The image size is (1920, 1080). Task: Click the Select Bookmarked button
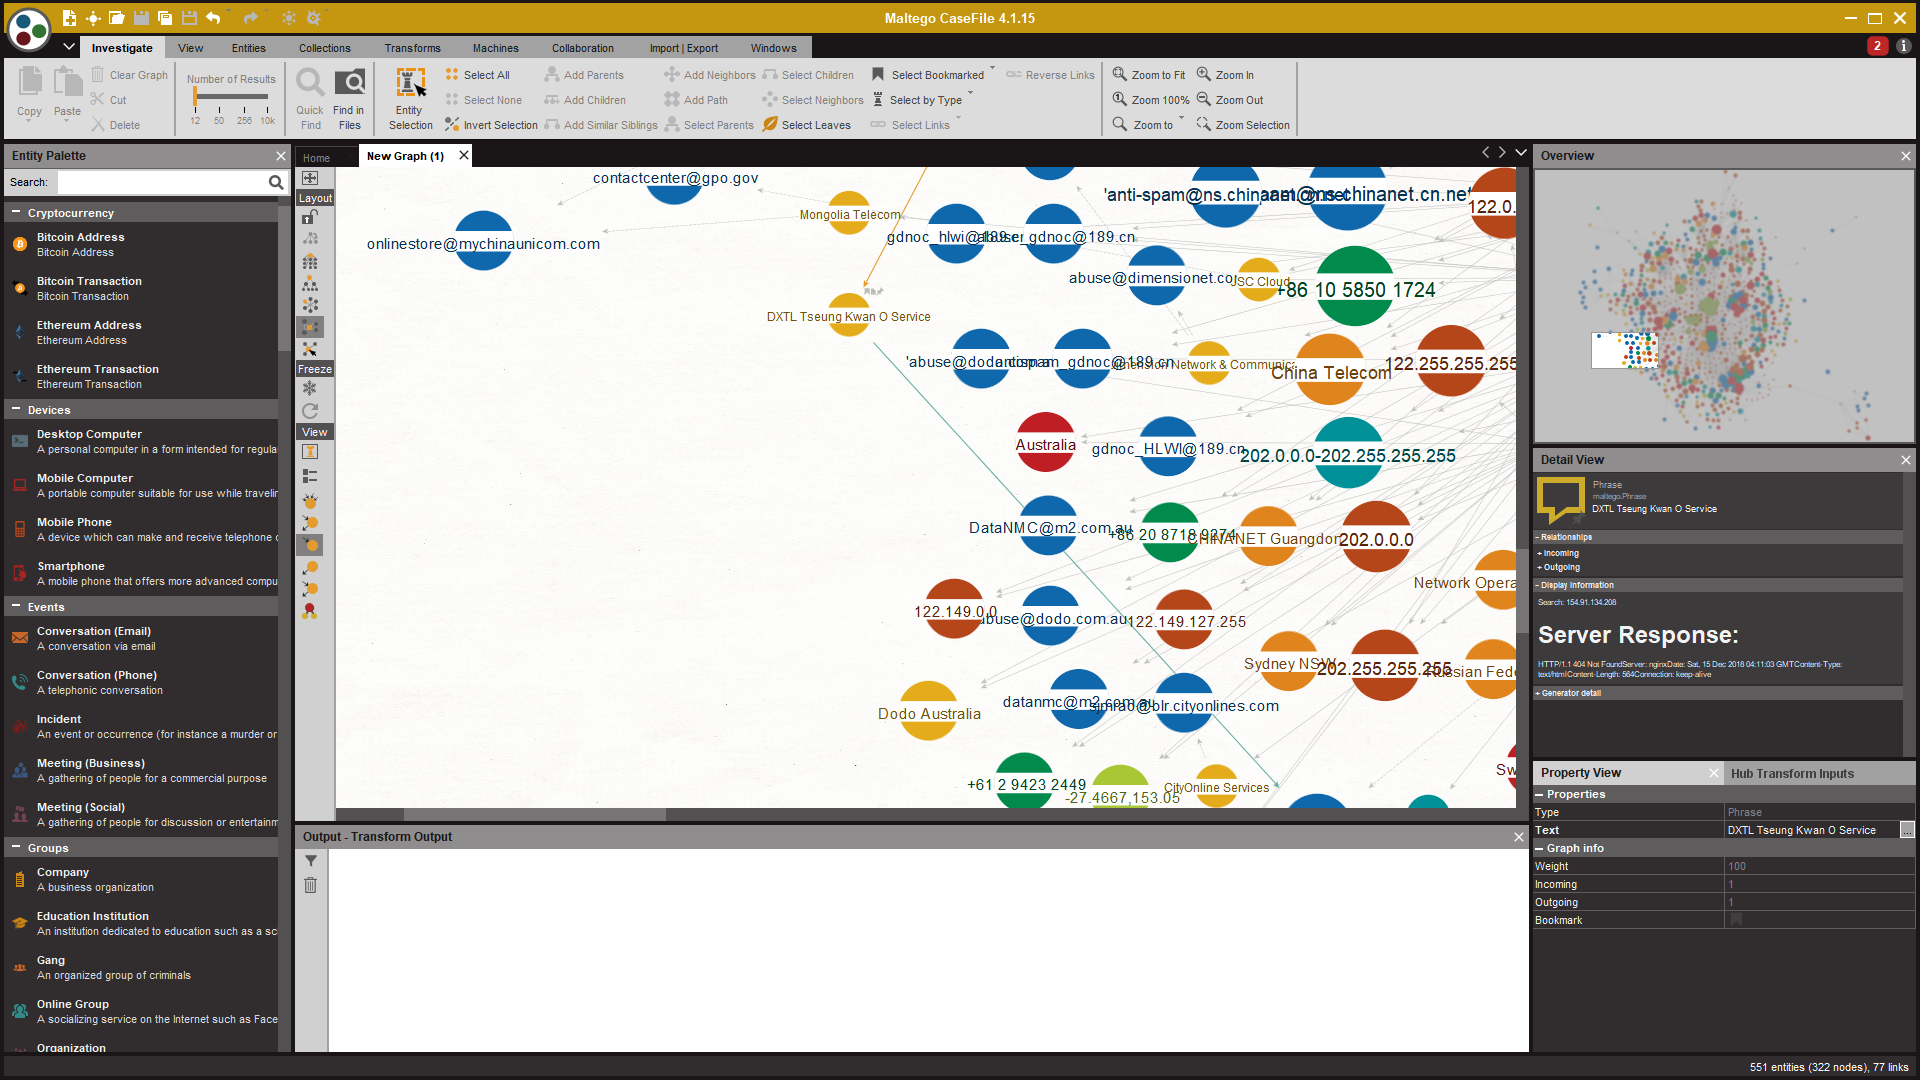click(x=938, y=75)
